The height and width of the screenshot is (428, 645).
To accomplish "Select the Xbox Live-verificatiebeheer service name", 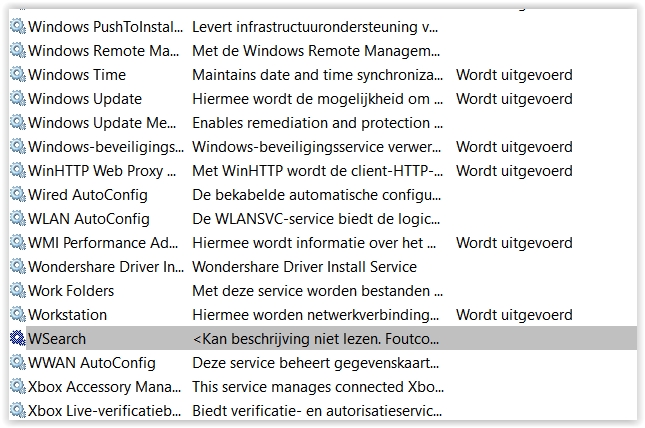I will pos(105,411).
